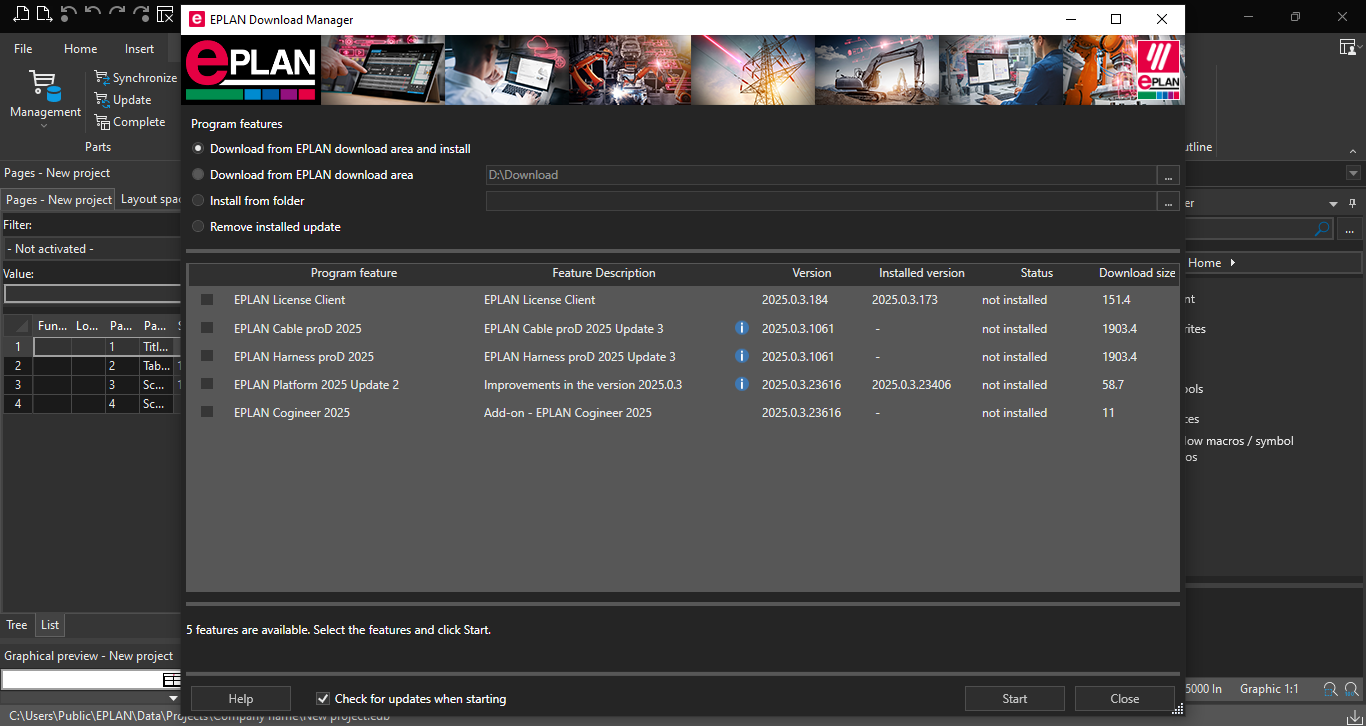Screen dimensions: 1366x726
Task: Click the Install from folder path field
Action: tap(820, 201)
